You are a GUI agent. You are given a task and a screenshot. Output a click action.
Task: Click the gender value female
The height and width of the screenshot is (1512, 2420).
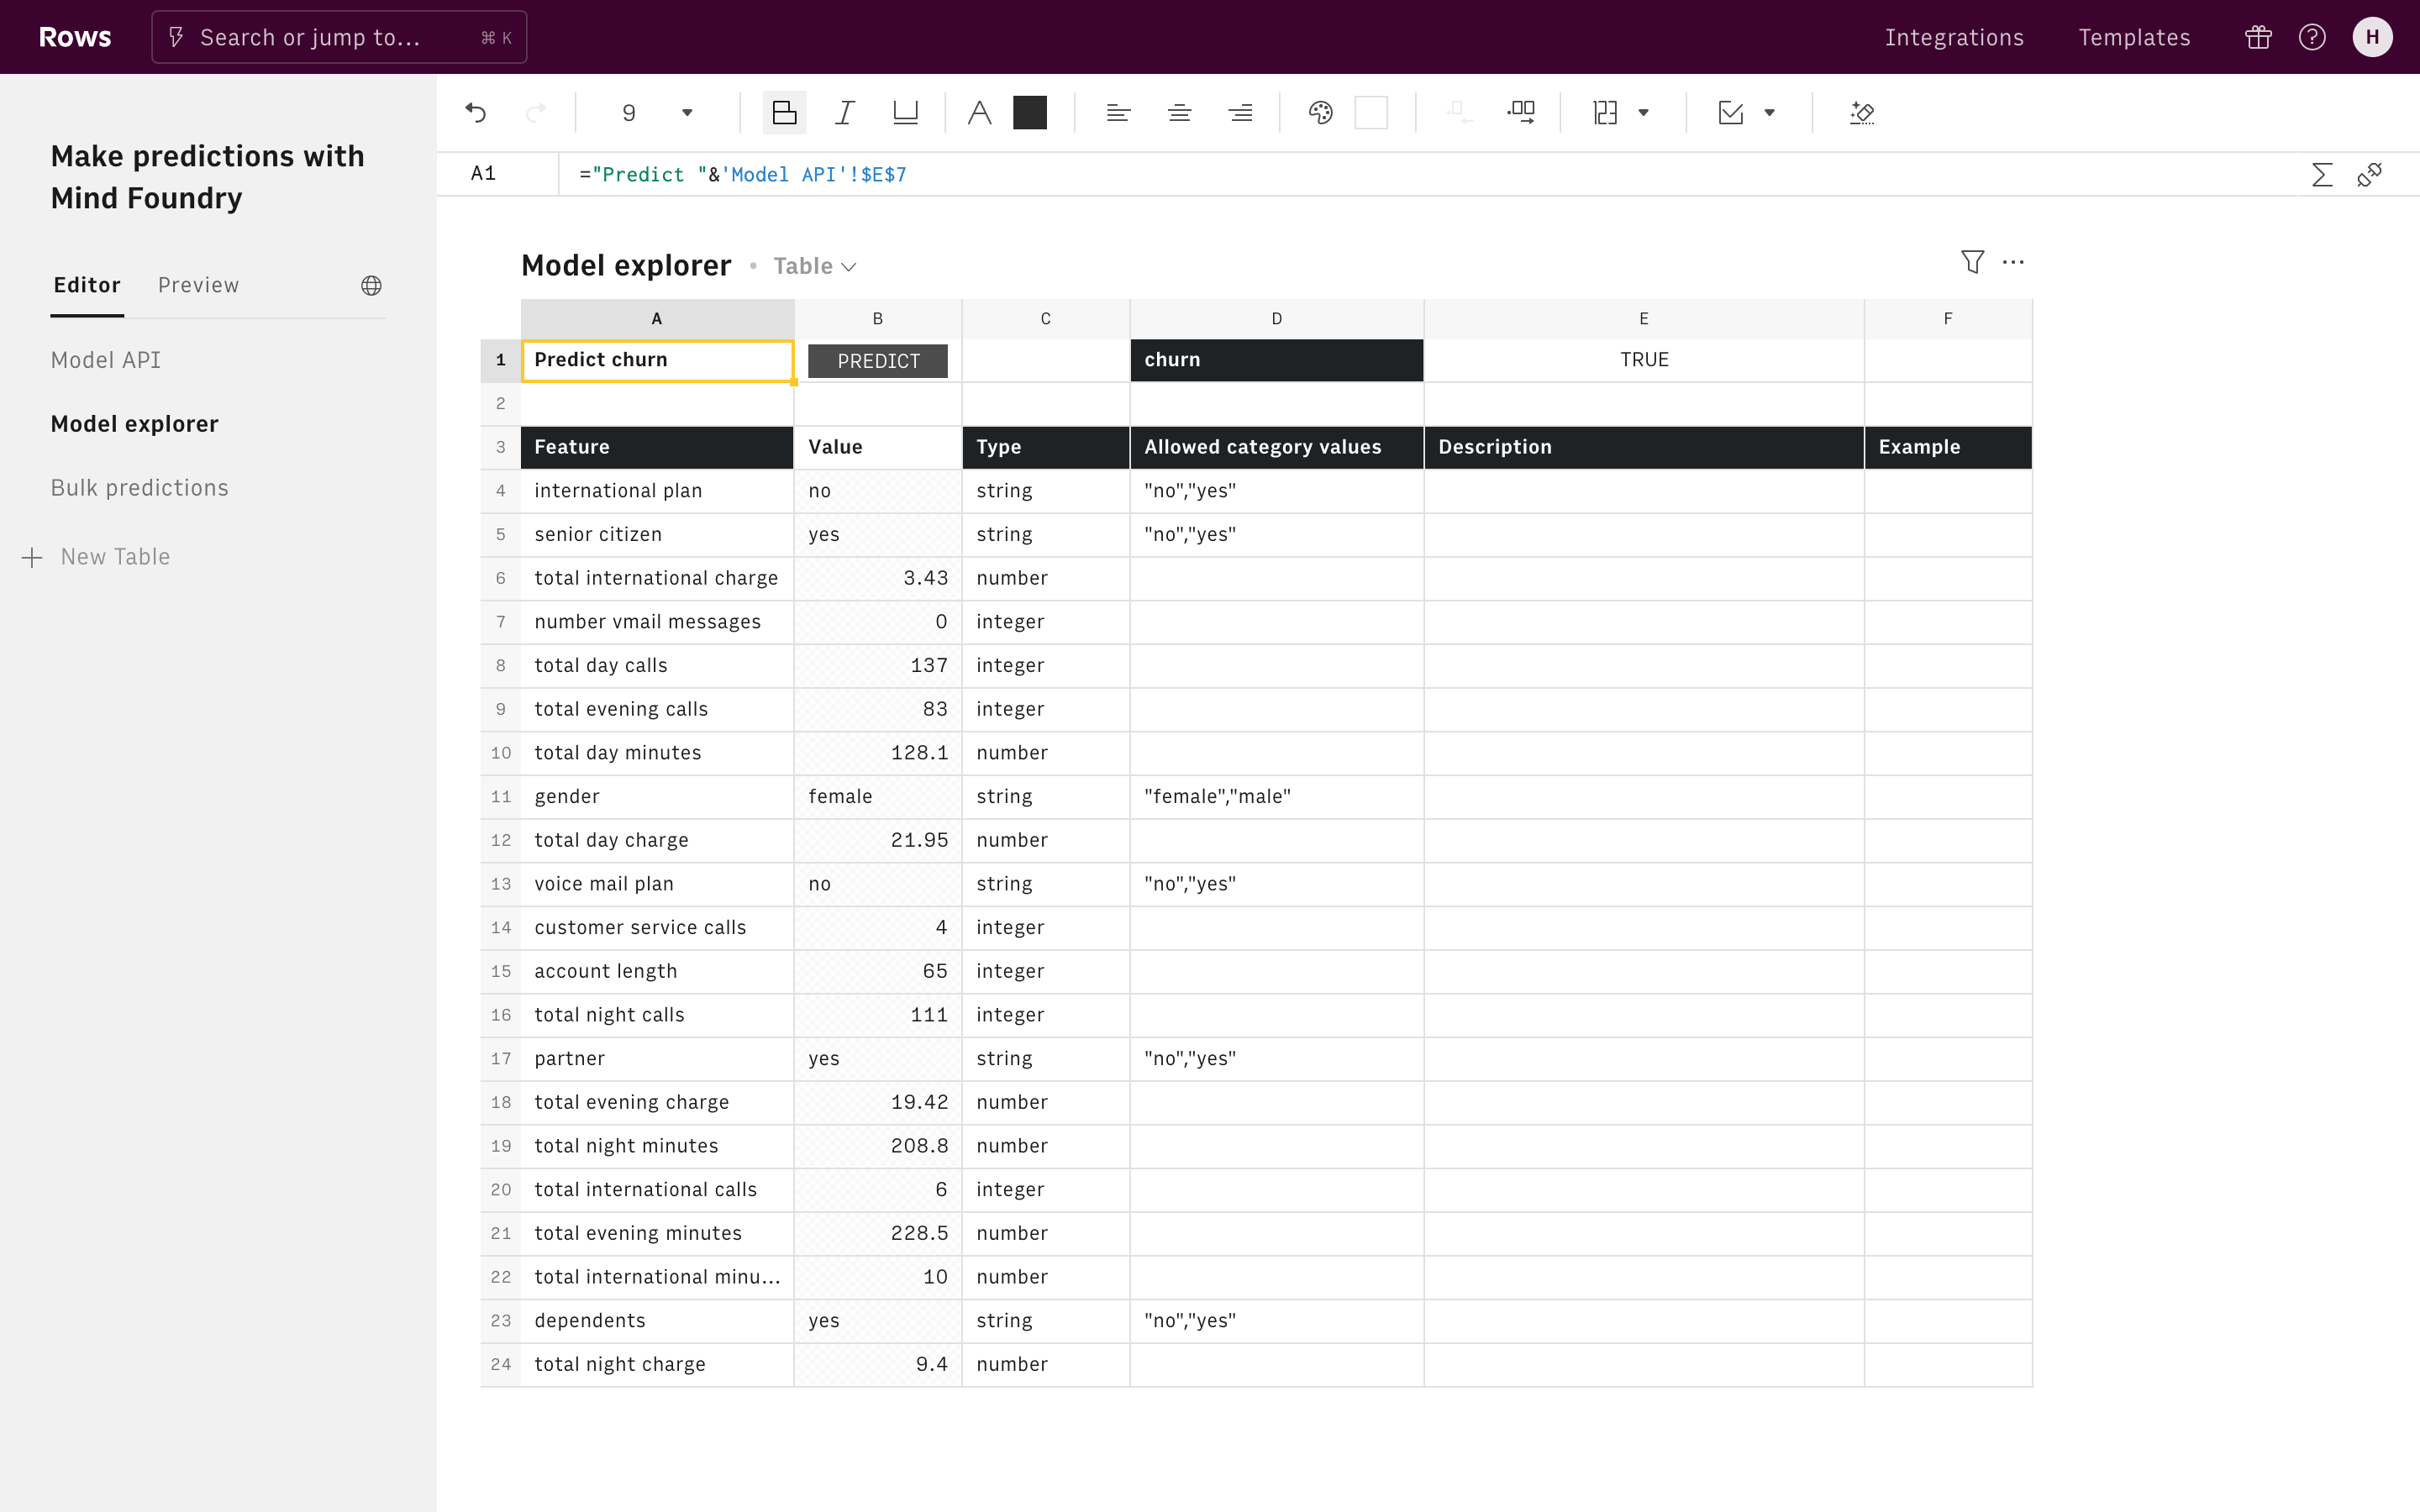(878, 797)
